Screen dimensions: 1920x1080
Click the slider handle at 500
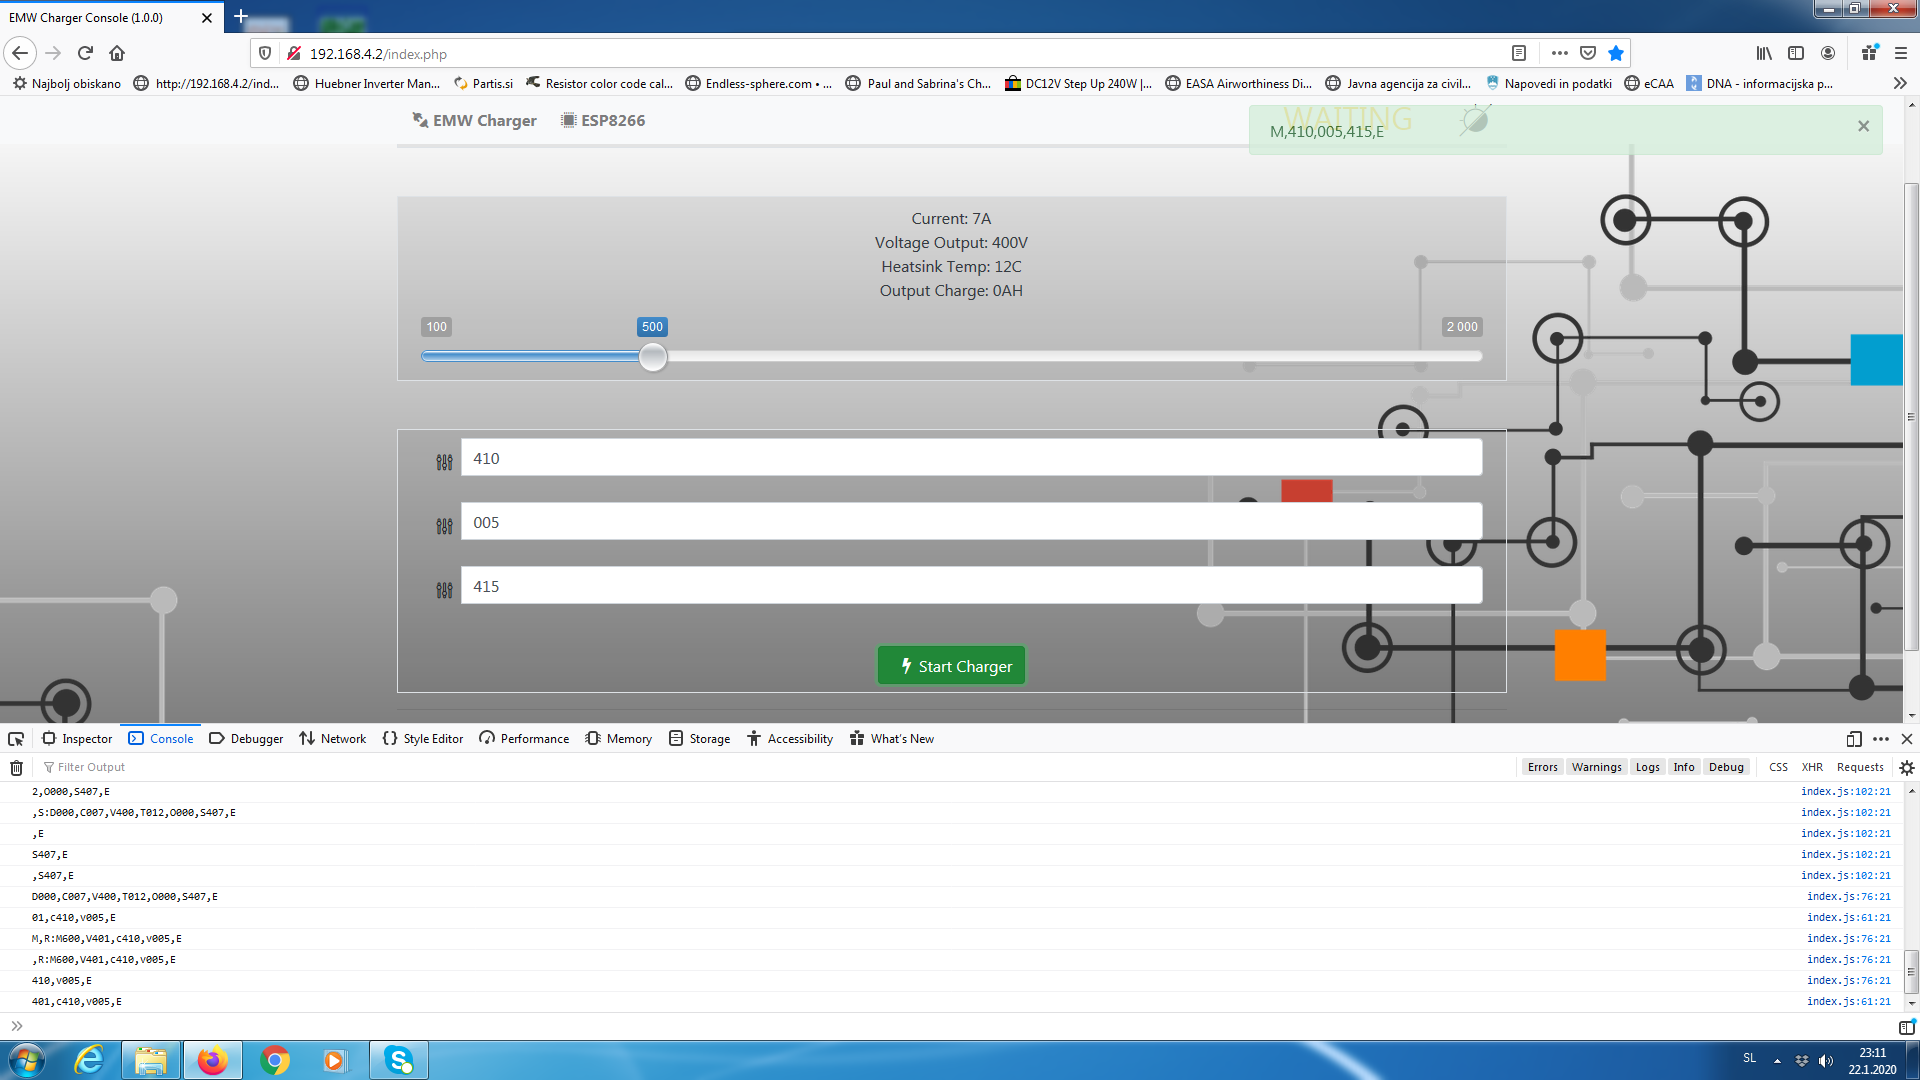pyautogui.click(x=653, y=357)
